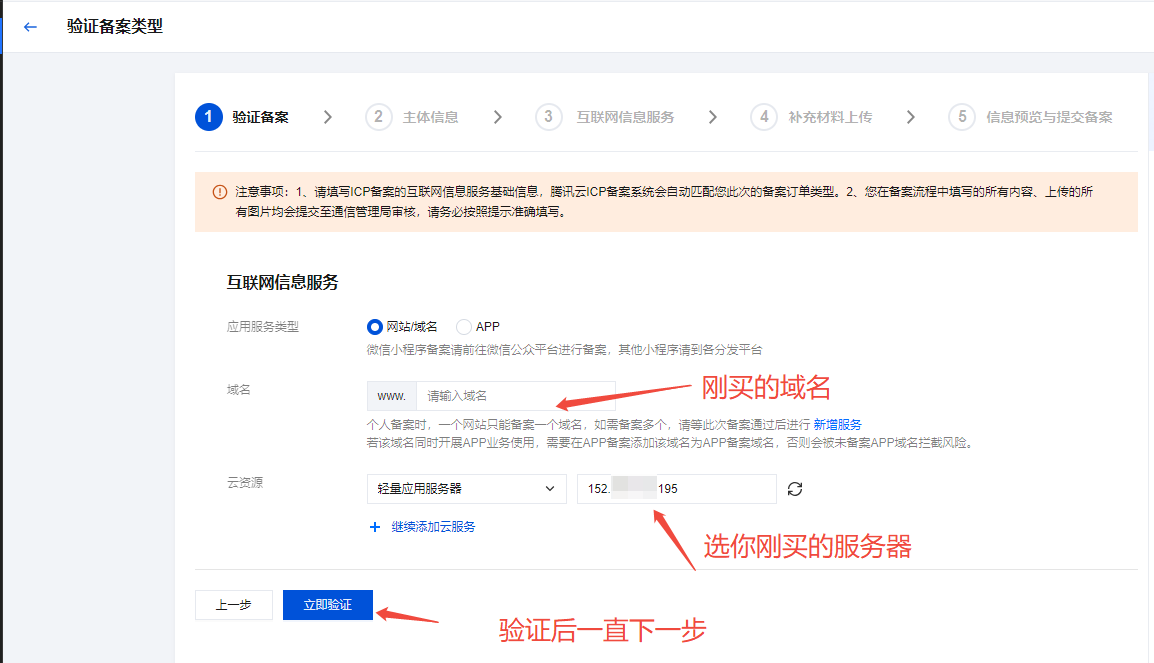1154x663 pixels.
Task: Click the 互联网信息服务 section heading
Action: 283,283
